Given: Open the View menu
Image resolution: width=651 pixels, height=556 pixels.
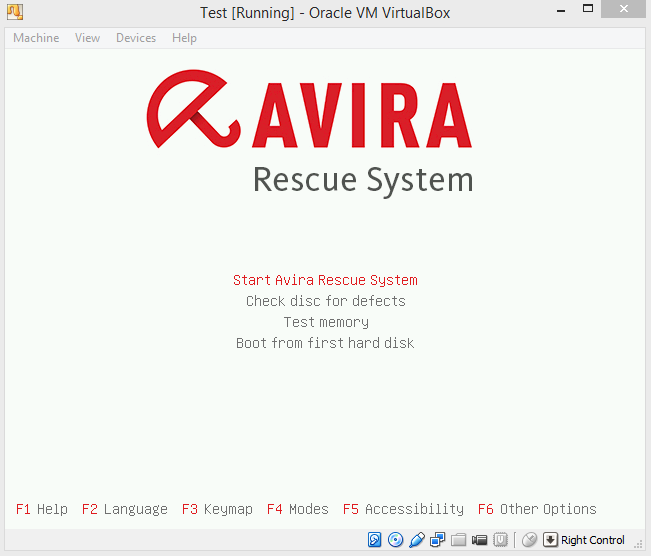Looking at the screenshot, I should (x=88, y=38).
